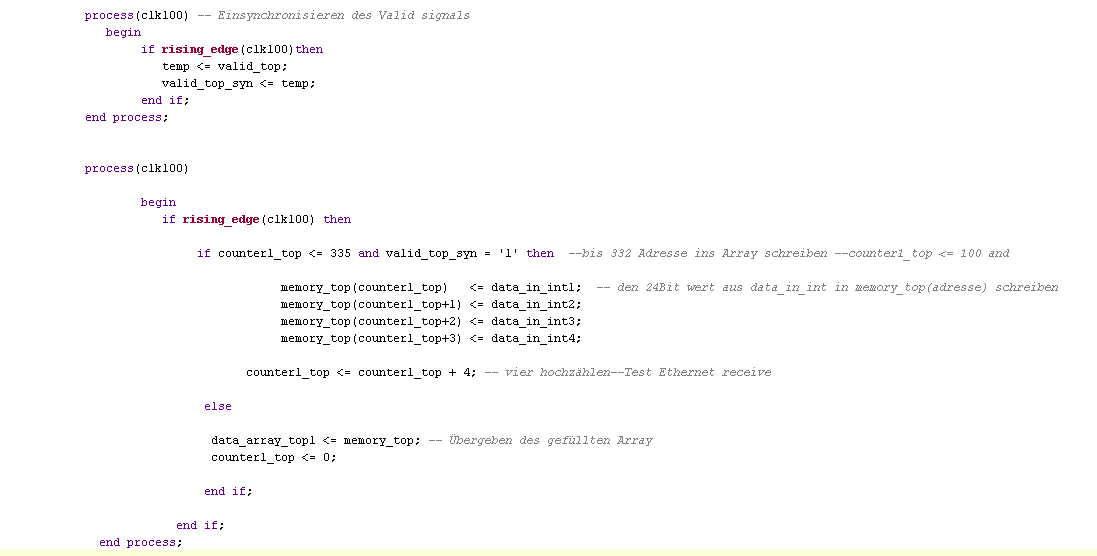Click line 'memory_top(counter1_top+1) <= data_in_int2;'
Image resolution: width=1097 pixels, height=556 pixels.
431,304
